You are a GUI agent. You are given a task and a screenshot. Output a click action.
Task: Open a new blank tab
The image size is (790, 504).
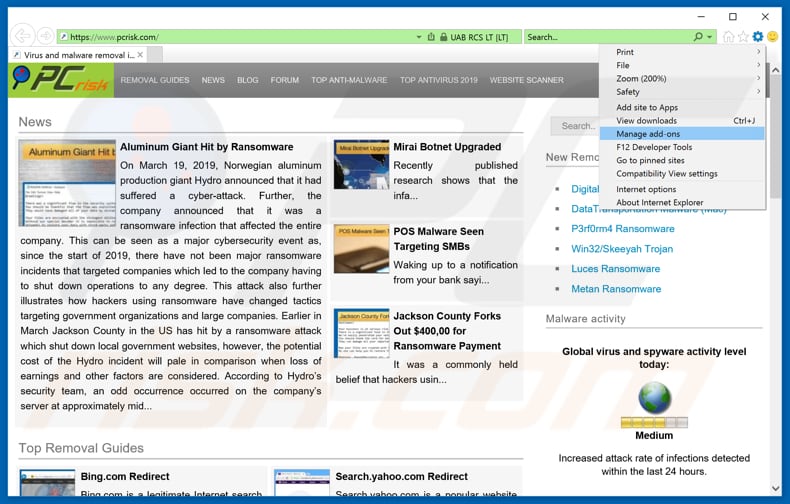point(155,55)
